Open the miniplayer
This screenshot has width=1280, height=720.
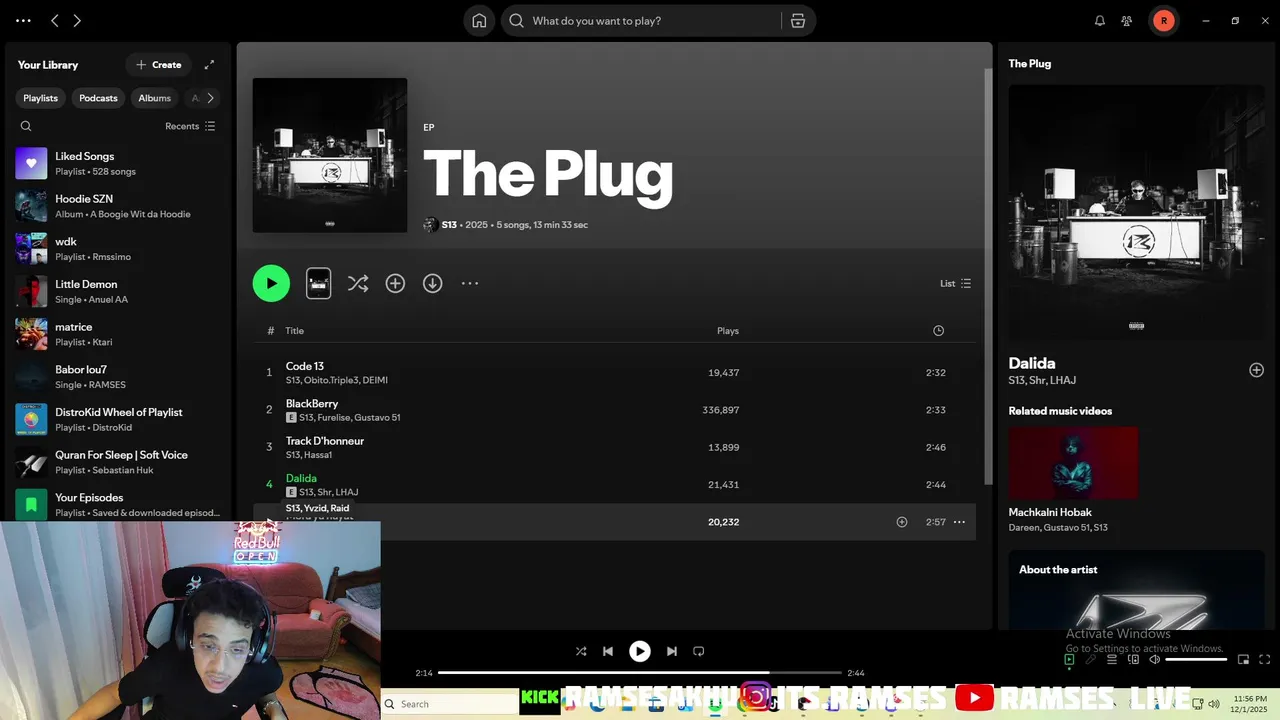(x=1243, y=659)
